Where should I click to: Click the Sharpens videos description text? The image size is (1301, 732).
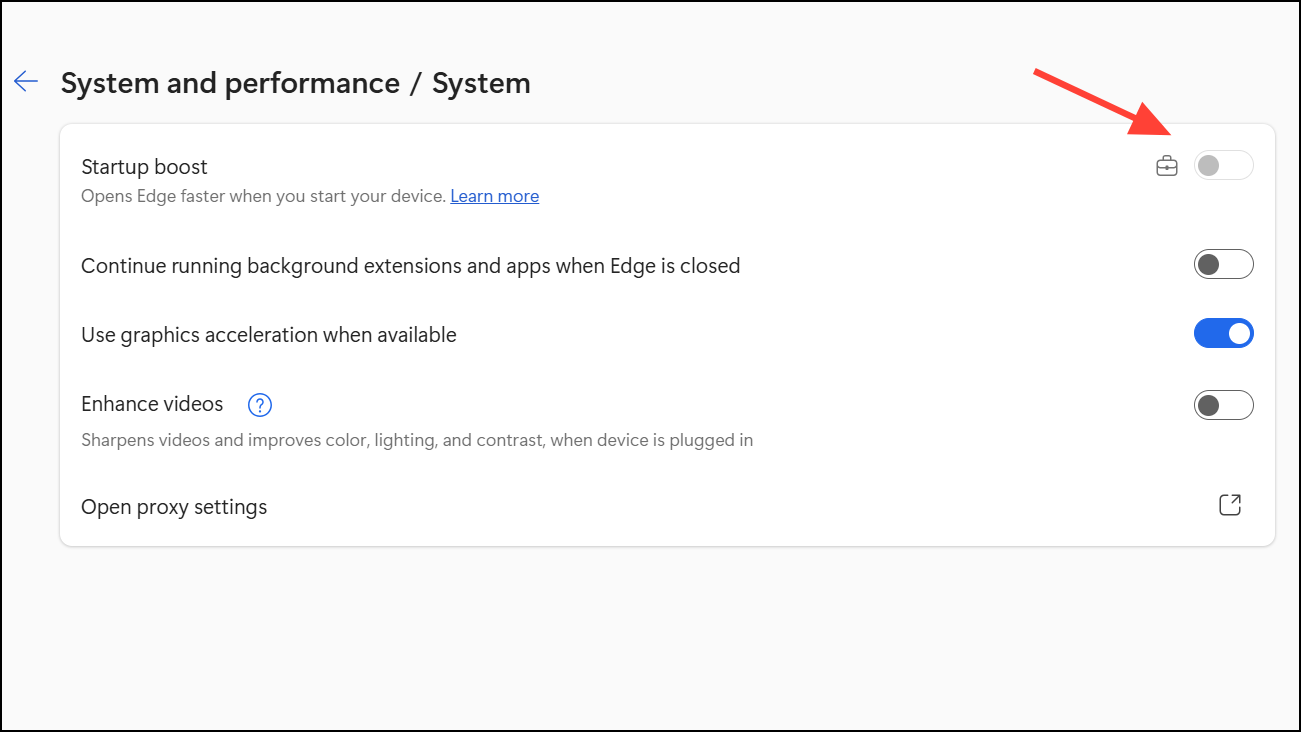tap(416, 439)
